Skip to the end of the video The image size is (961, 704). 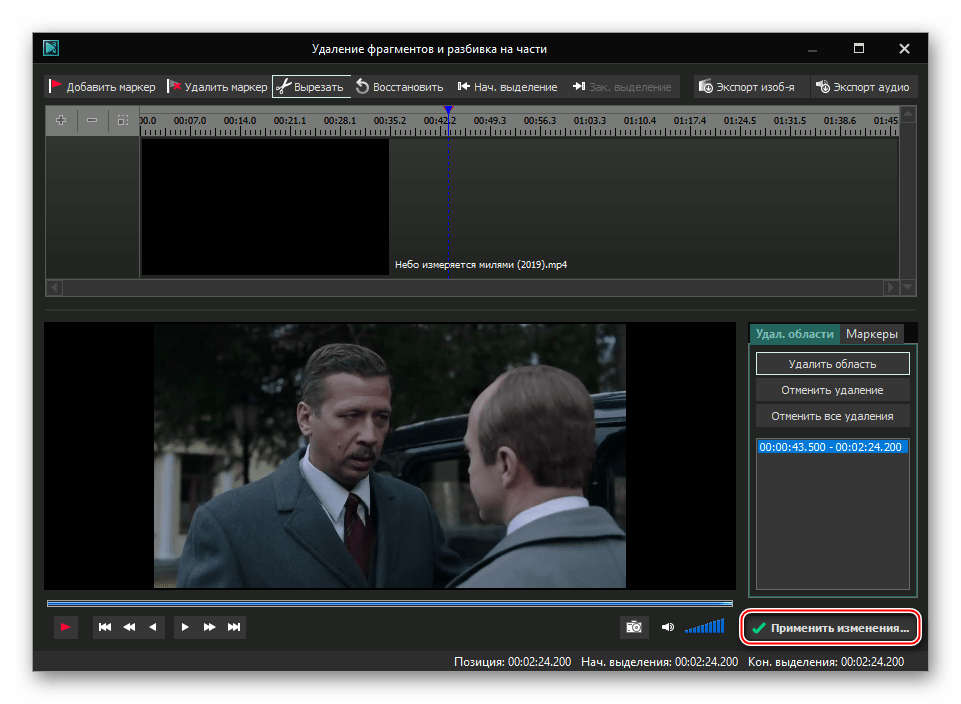click(234, 627)
